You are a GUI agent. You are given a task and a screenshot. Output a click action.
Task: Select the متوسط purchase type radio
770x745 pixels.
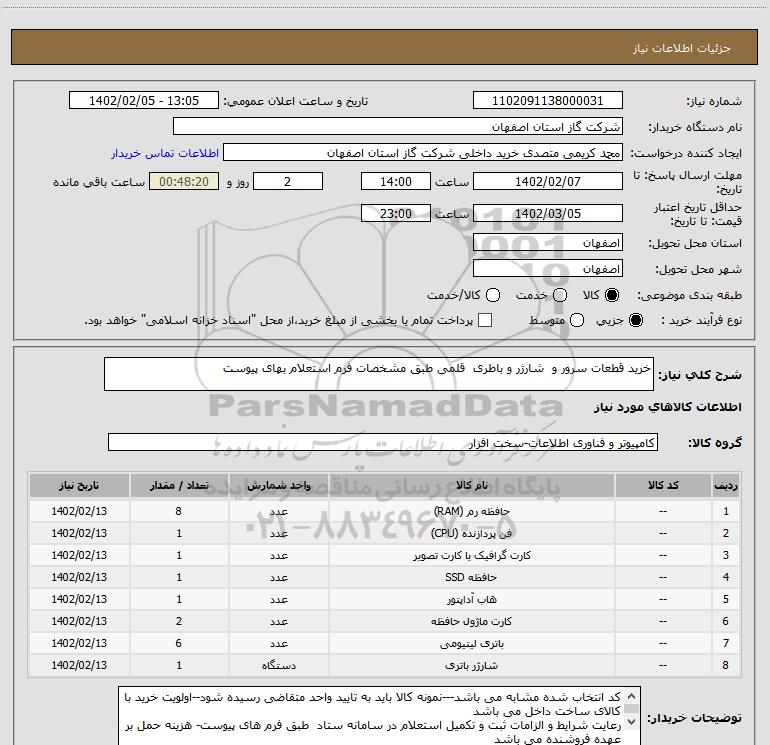(577, 320)
